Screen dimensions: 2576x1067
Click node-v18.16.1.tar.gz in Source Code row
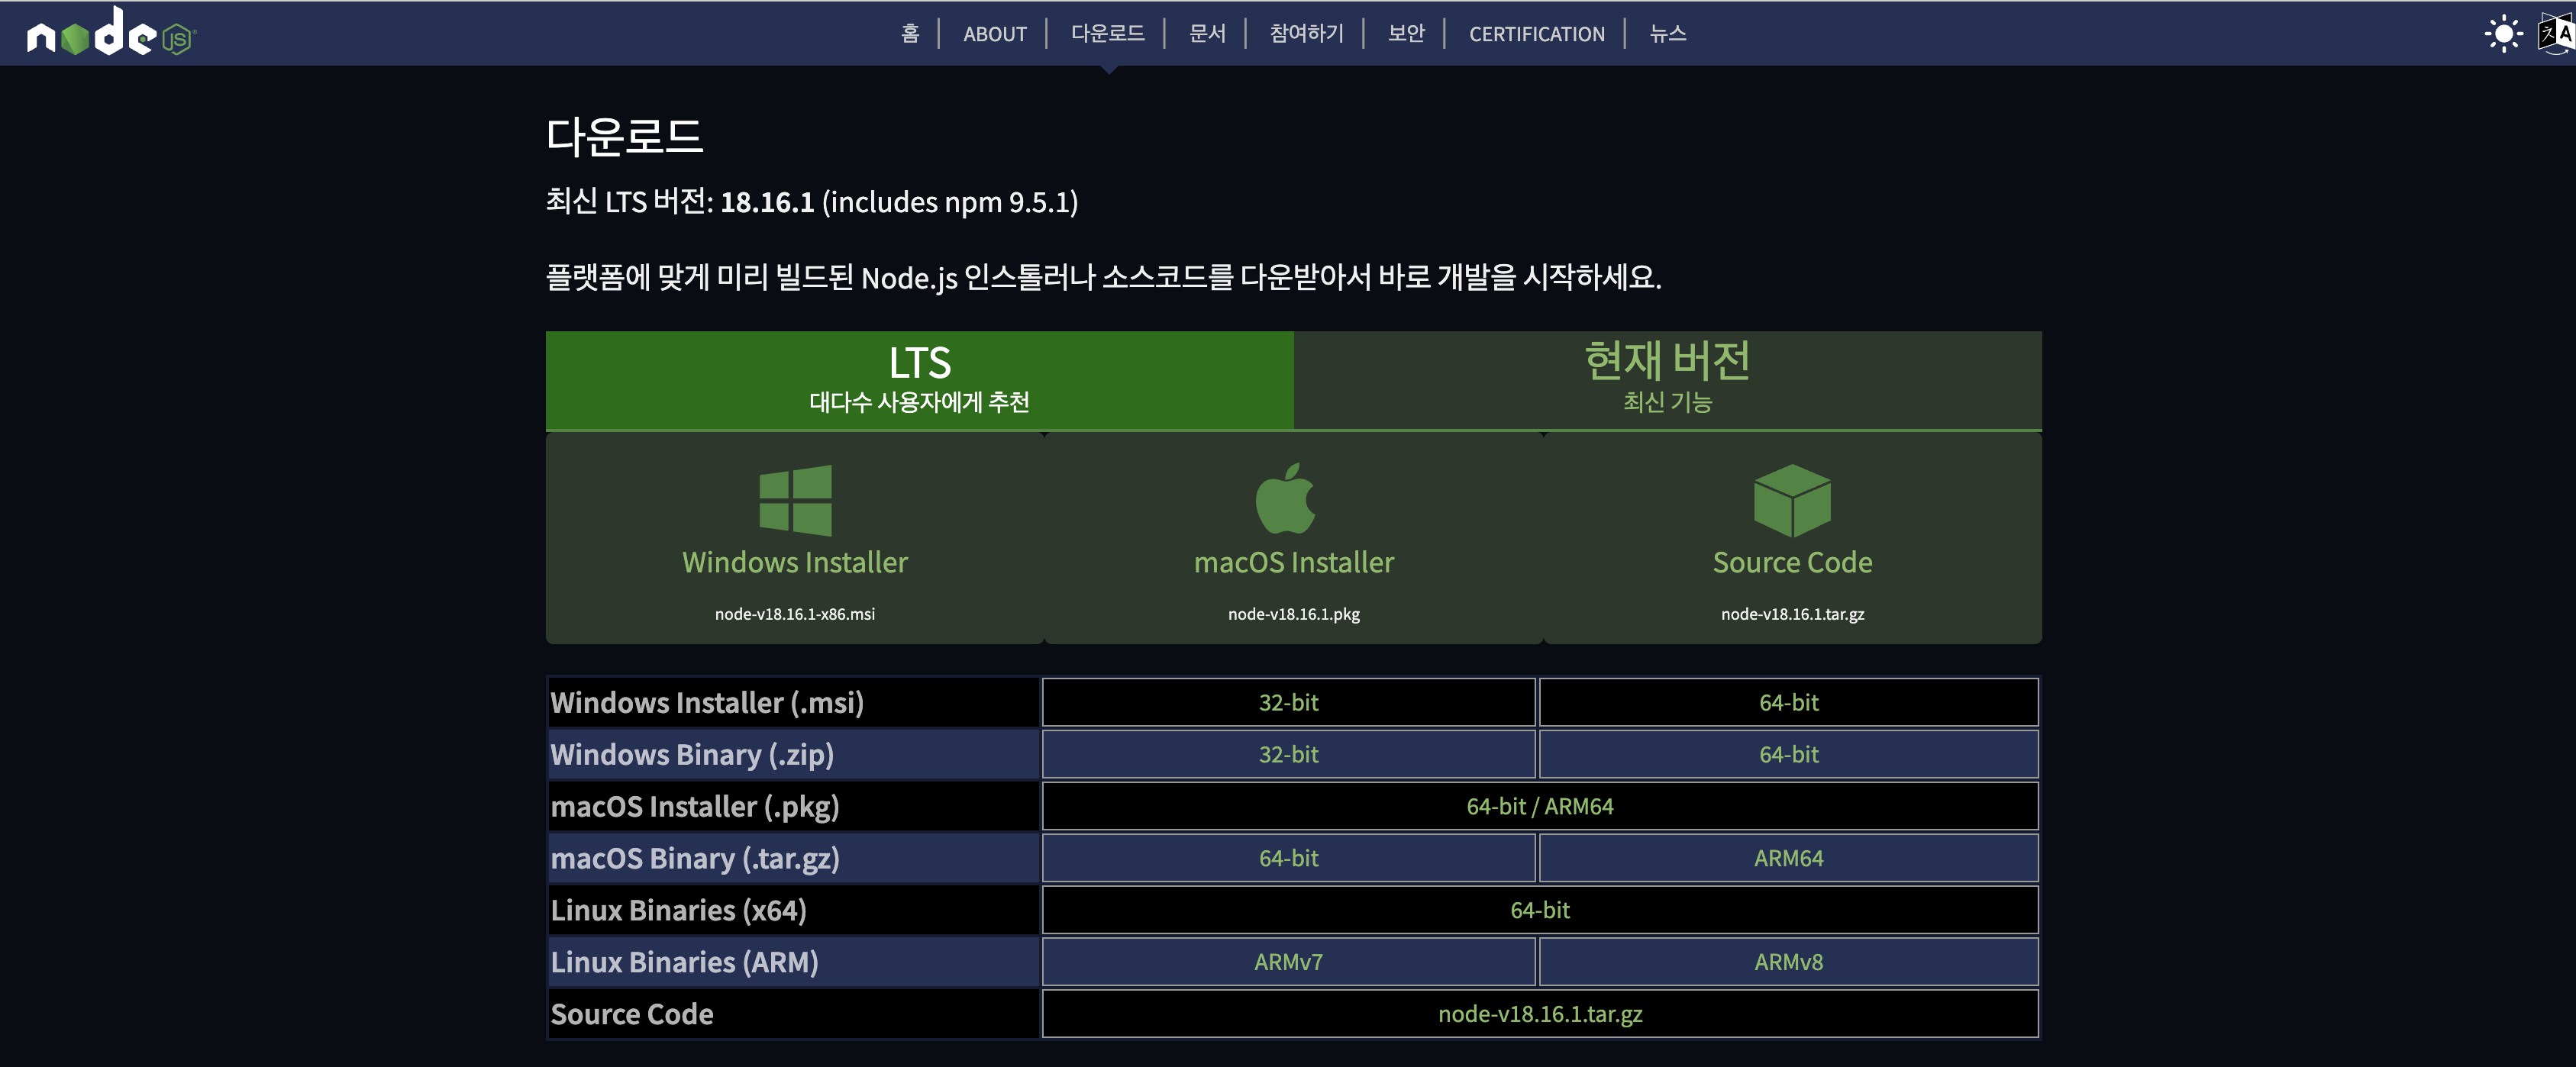click(x=1539, y=1015)
